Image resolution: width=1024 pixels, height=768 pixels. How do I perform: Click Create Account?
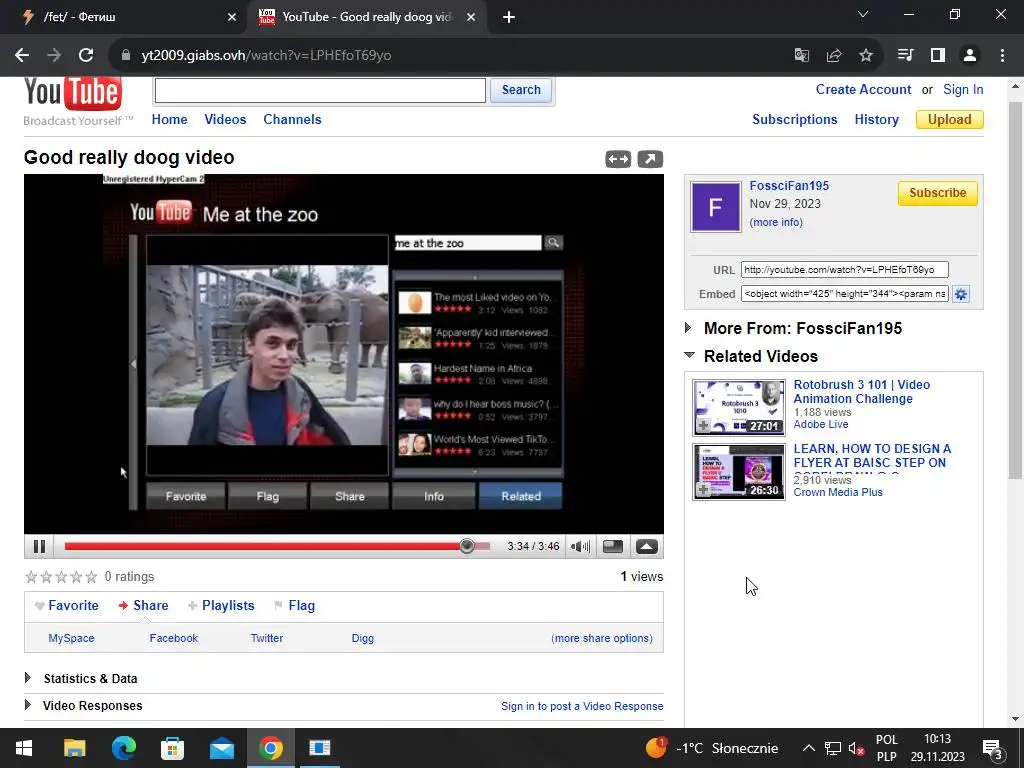pos(863,89)
